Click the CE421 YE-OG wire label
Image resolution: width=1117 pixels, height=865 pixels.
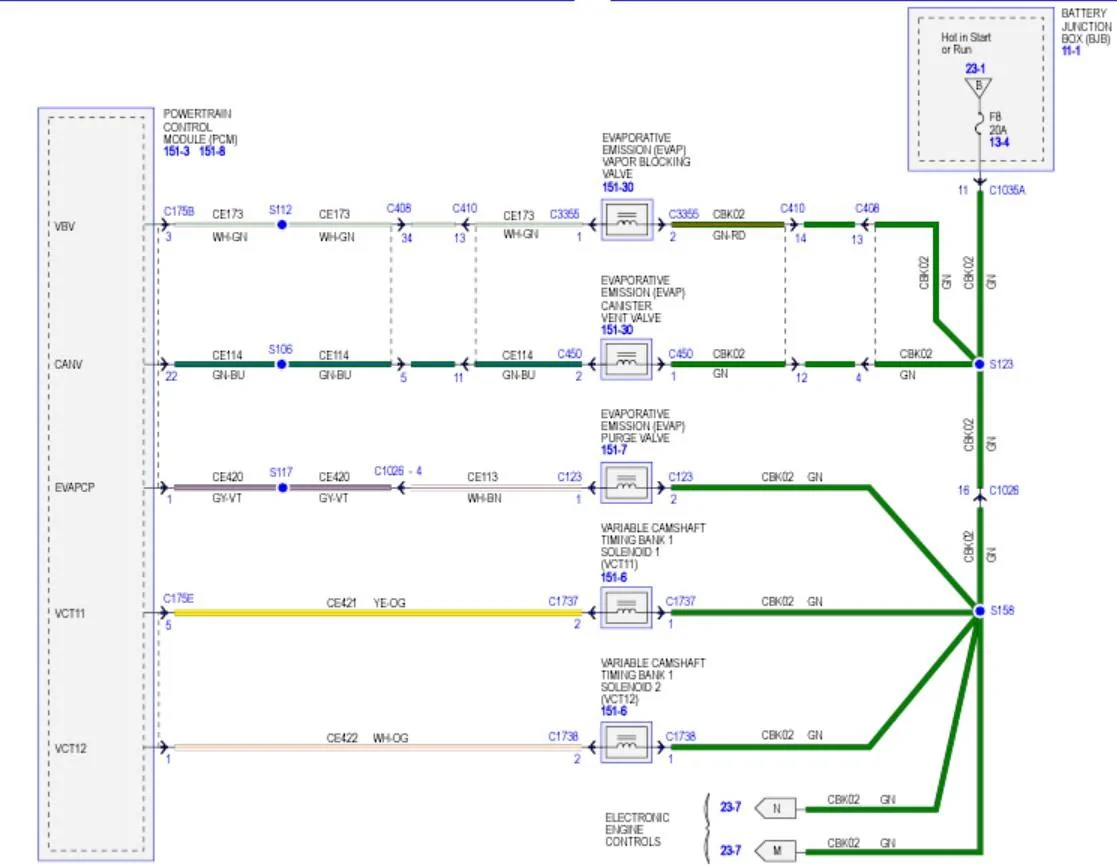366,603
